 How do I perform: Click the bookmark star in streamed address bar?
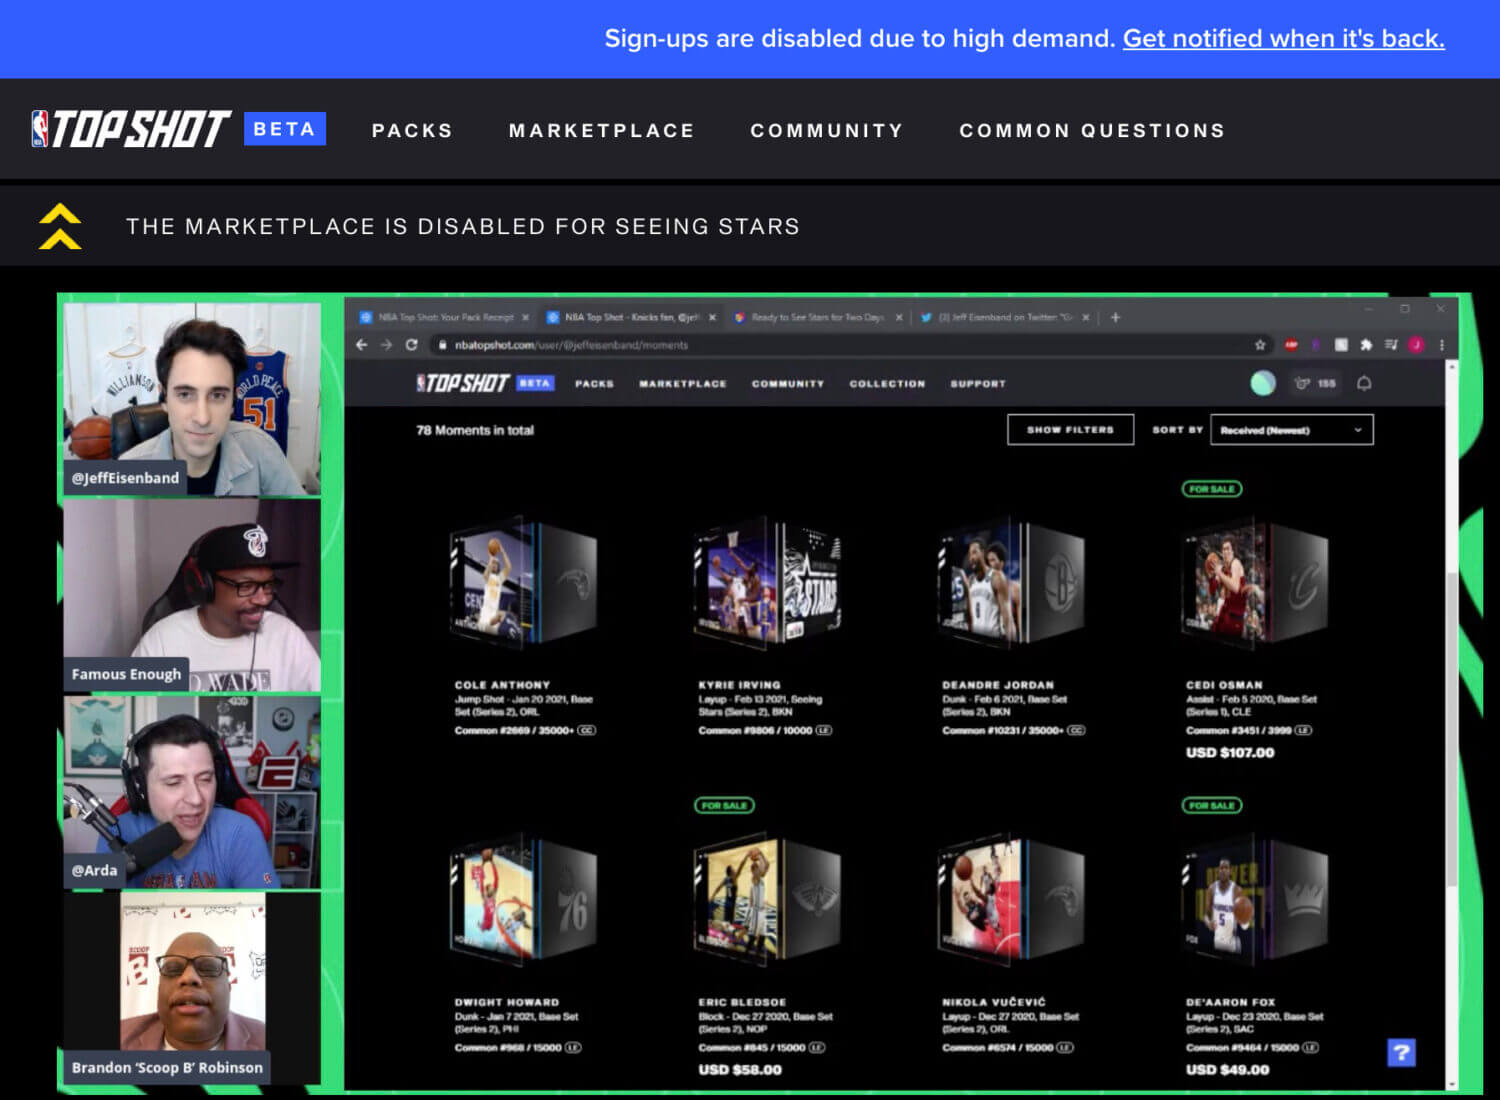[x=1260, y=345]
